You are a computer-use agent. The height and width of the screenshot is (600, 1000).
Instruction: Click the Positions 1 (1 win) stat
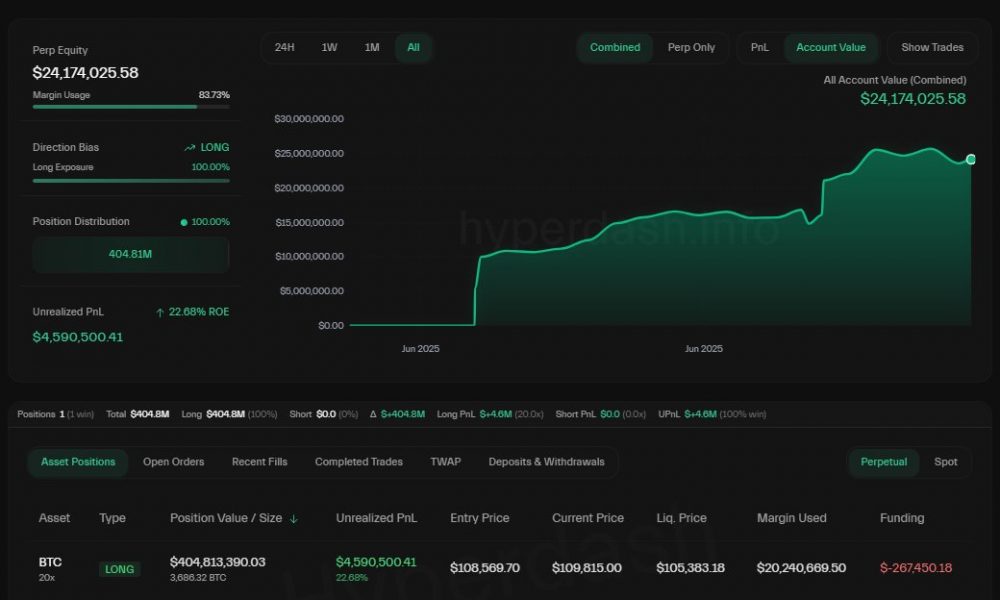[55, 414]
